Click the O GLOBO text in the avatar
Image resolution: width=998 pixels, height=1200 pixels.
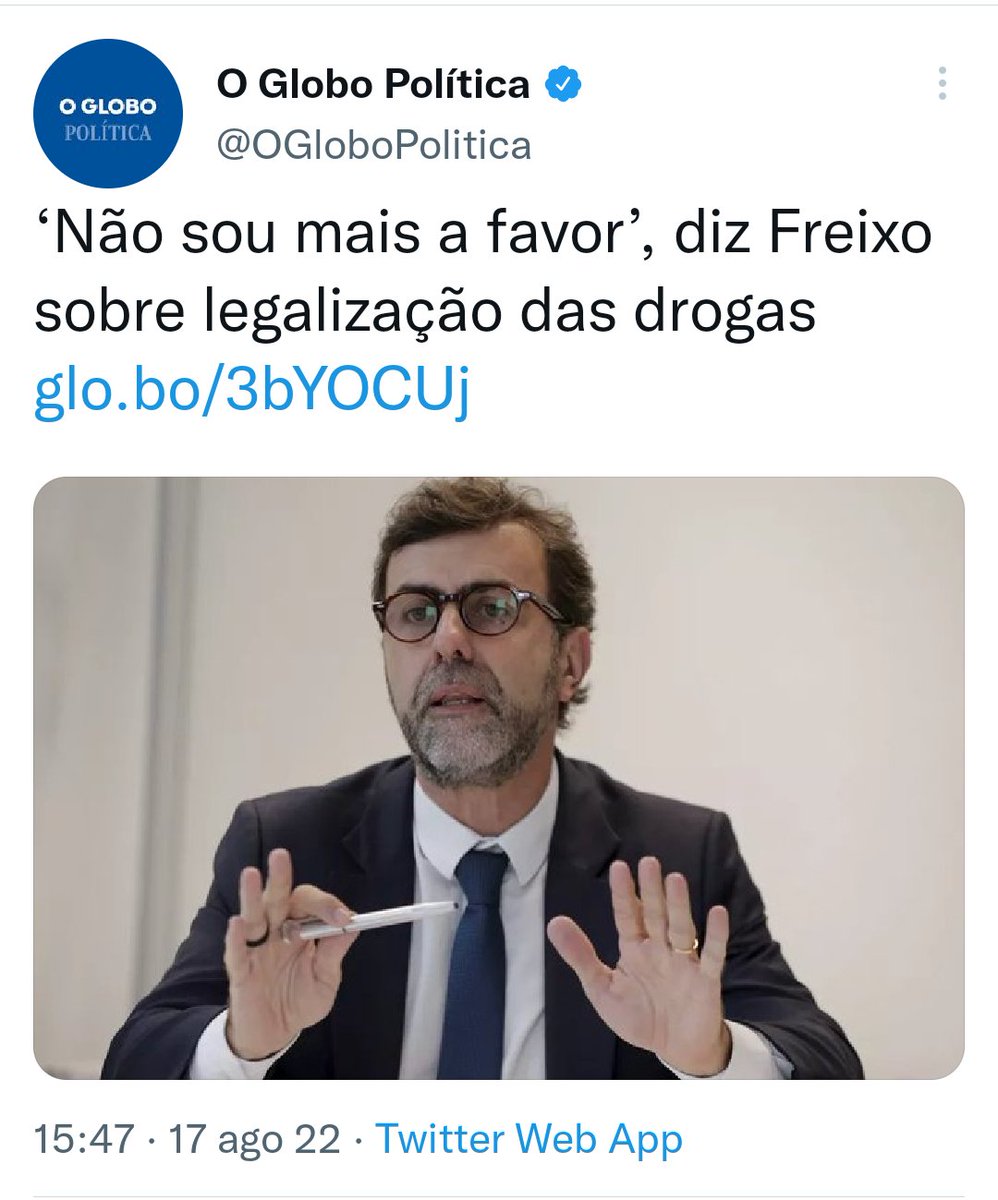pyautogui.click(x=108, y=106)
